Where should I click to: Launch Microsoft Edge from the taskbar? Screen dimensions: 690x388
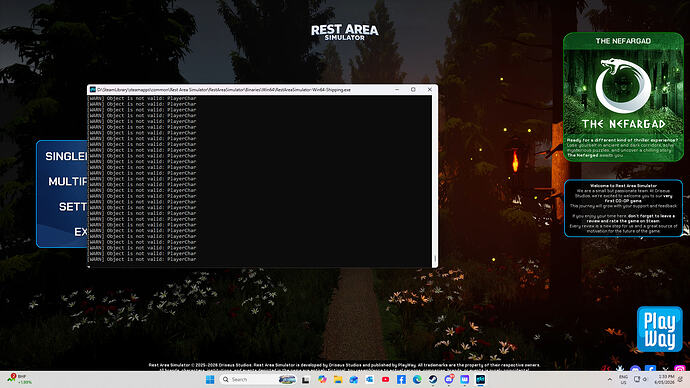point(417,379)
